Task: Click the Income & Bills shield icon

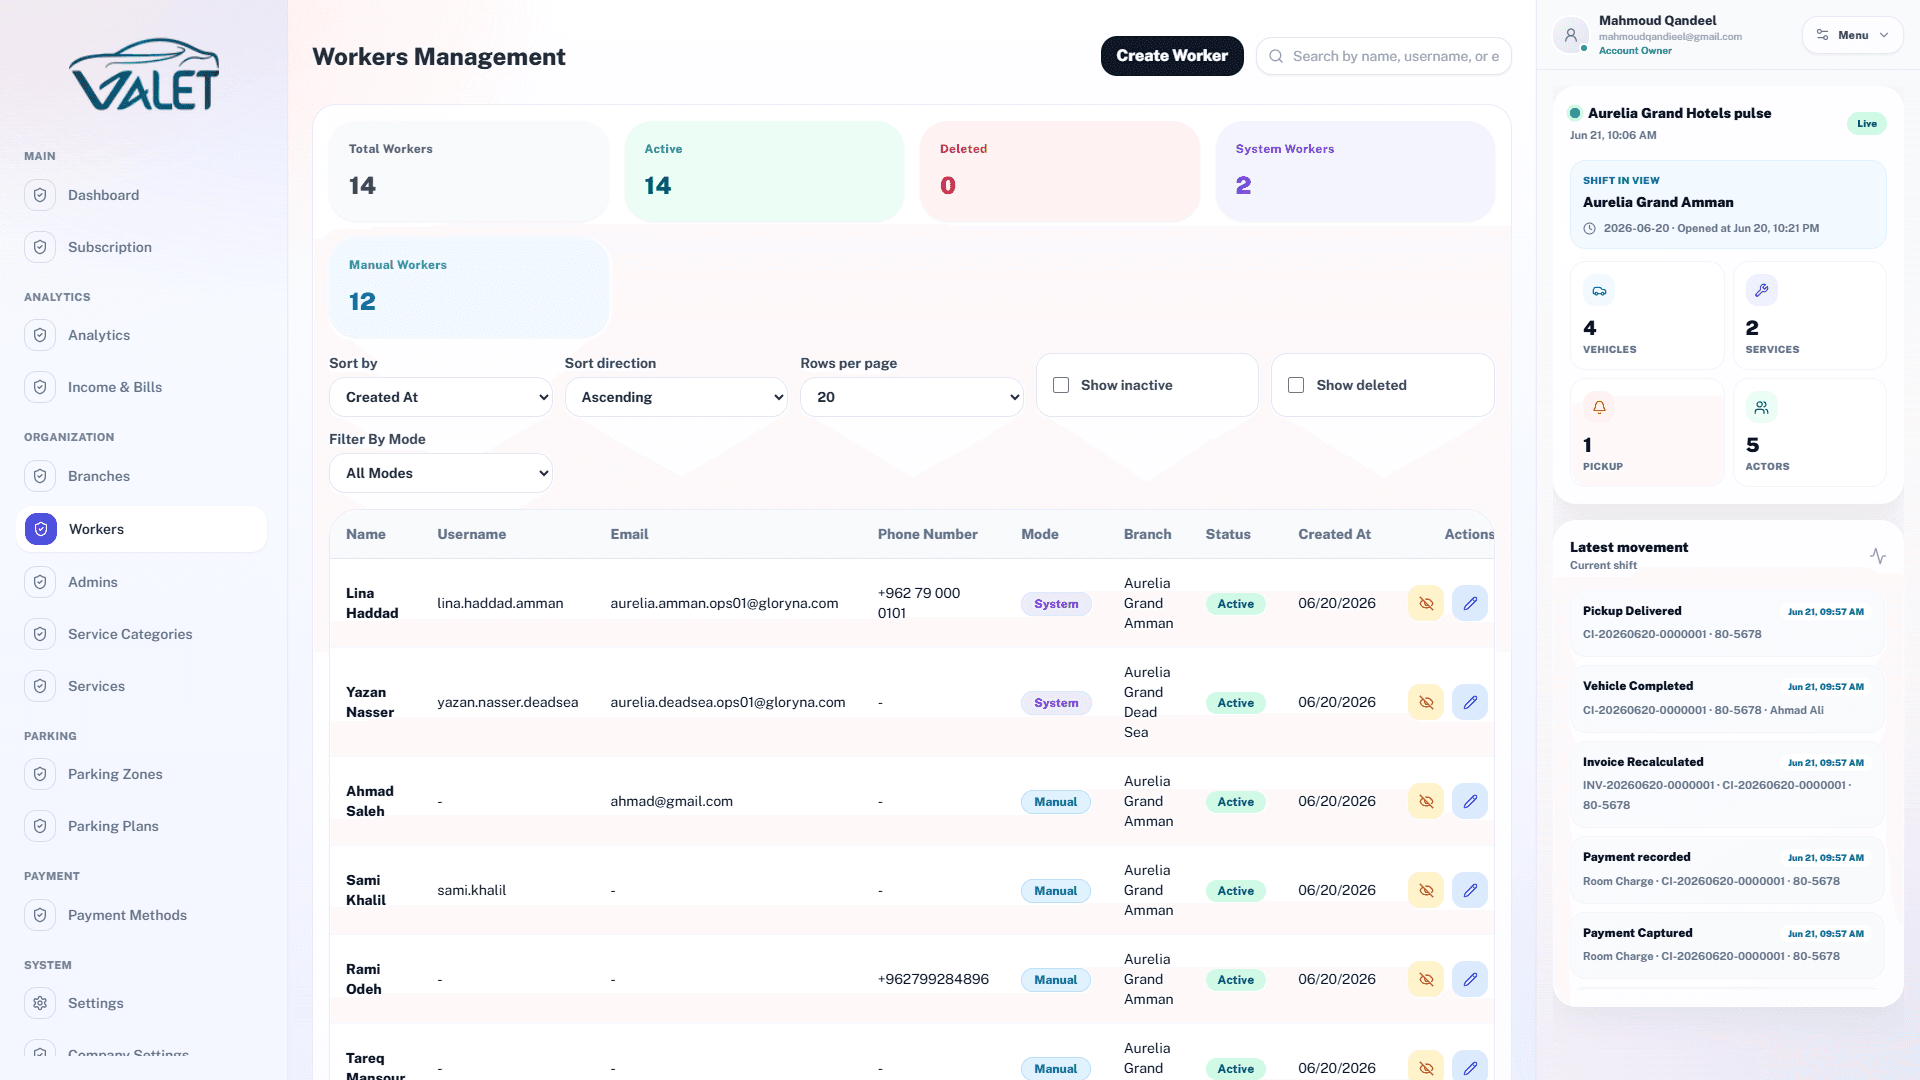Action: 40,387
